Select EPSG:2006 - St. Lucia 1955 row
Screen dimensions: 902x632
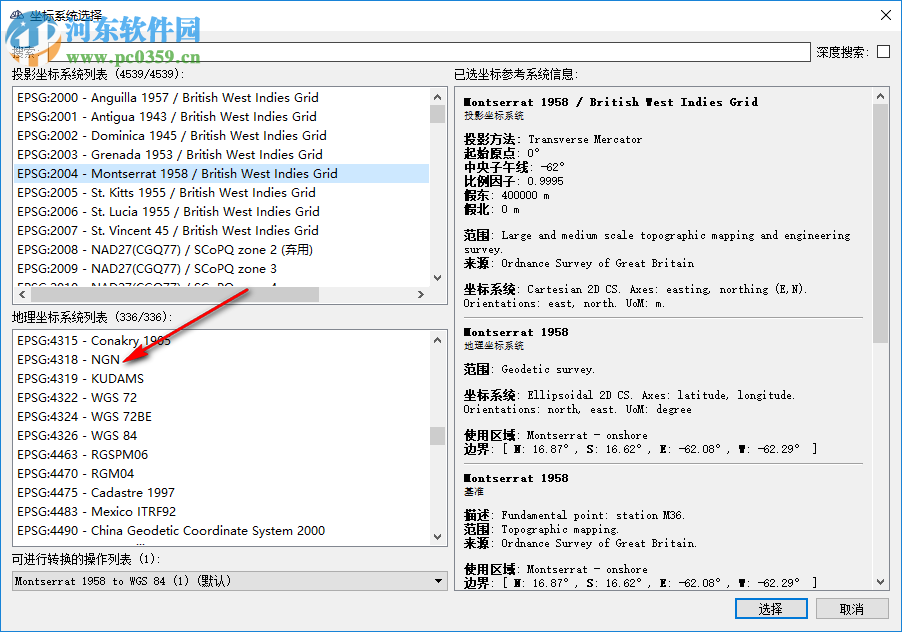221,212
